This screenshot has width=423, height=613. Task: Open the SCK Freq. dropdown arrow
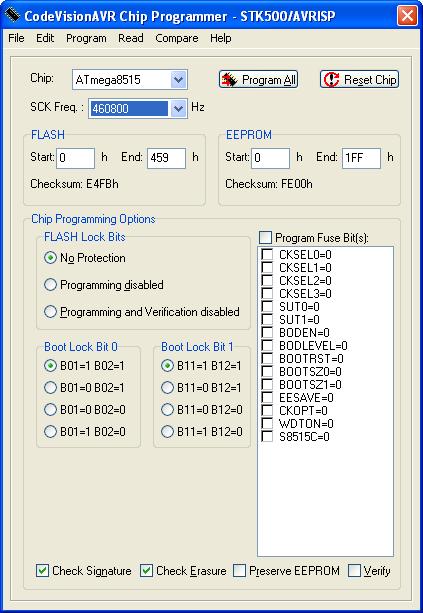click(x=178, y=108)
